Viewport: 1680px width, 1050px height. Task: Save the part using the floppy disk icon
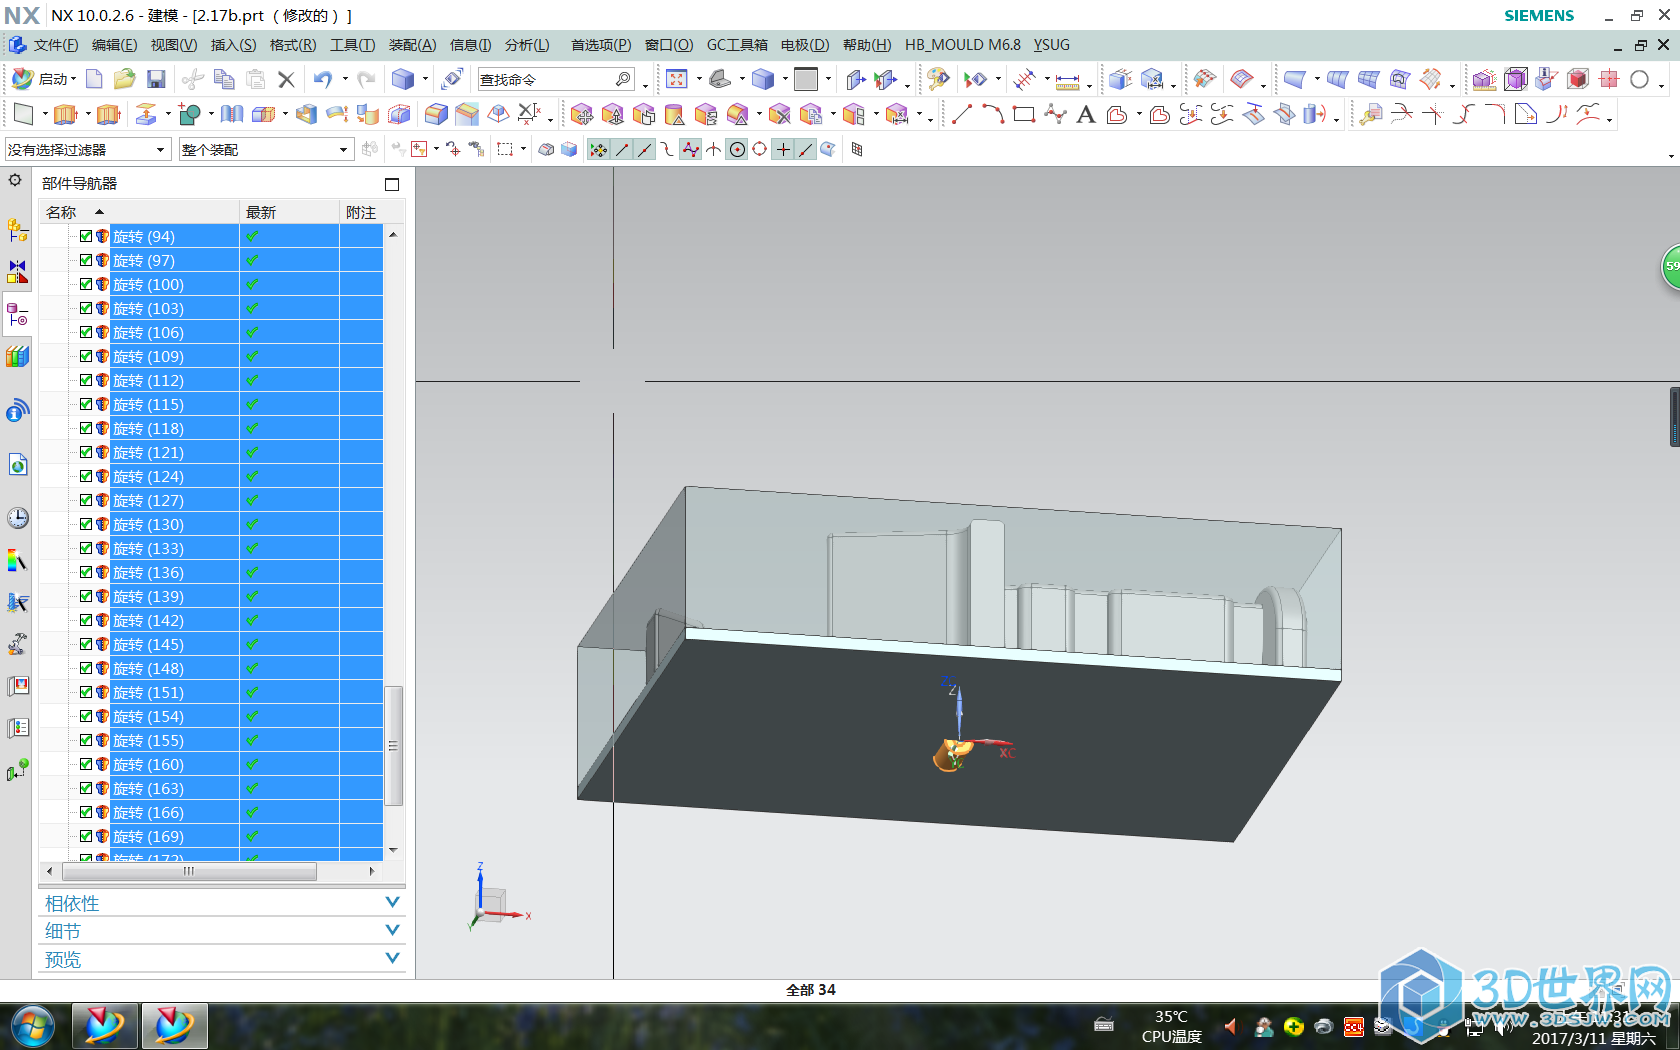click(x=156, y=79)
